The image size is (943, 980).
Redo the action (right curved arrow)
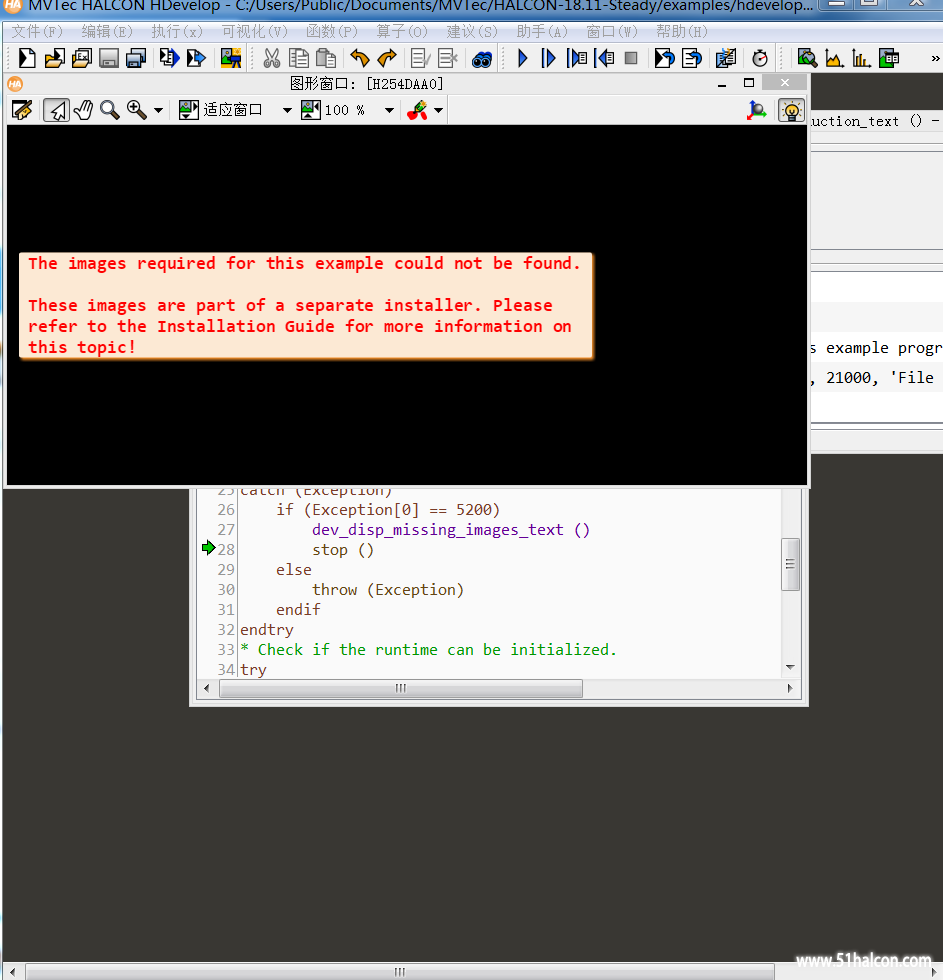tap(387, 58)
